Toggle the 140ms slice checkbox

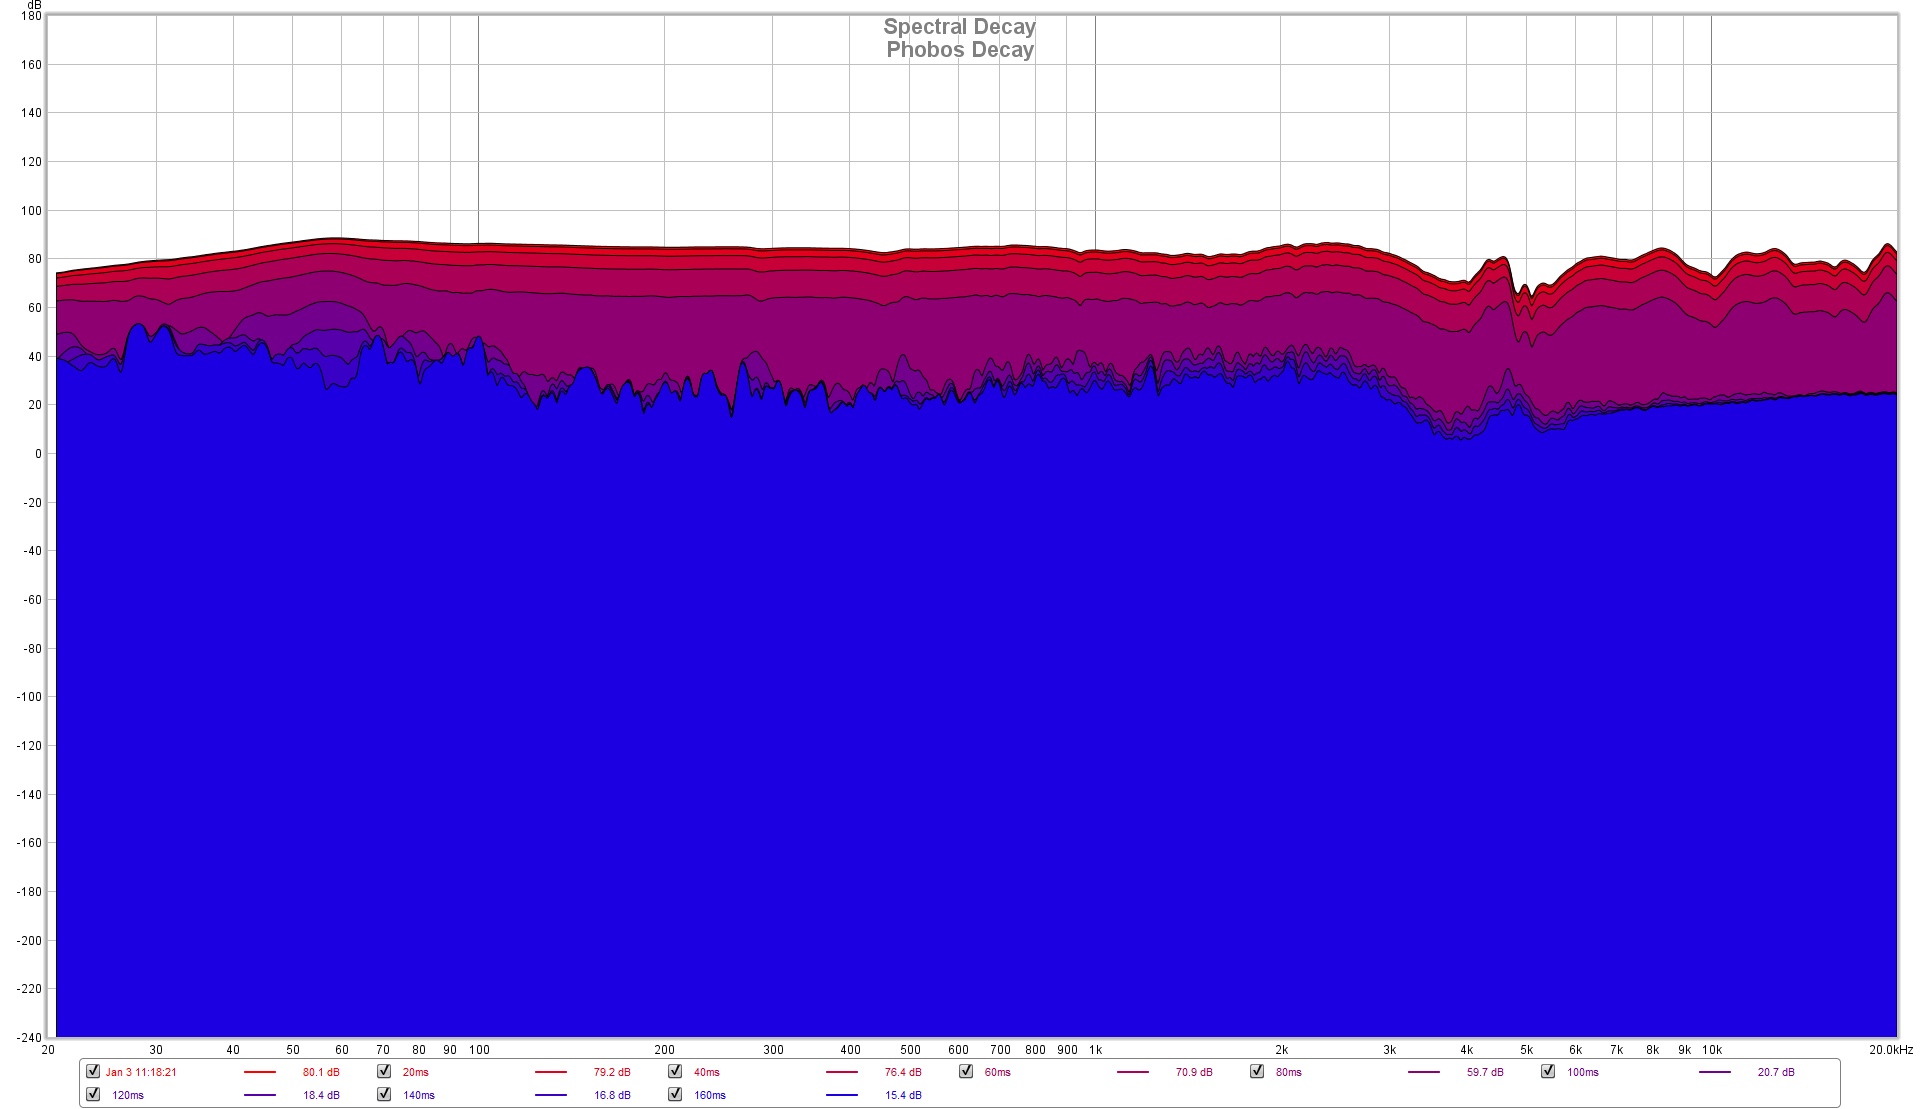(x=384, y=1094)
